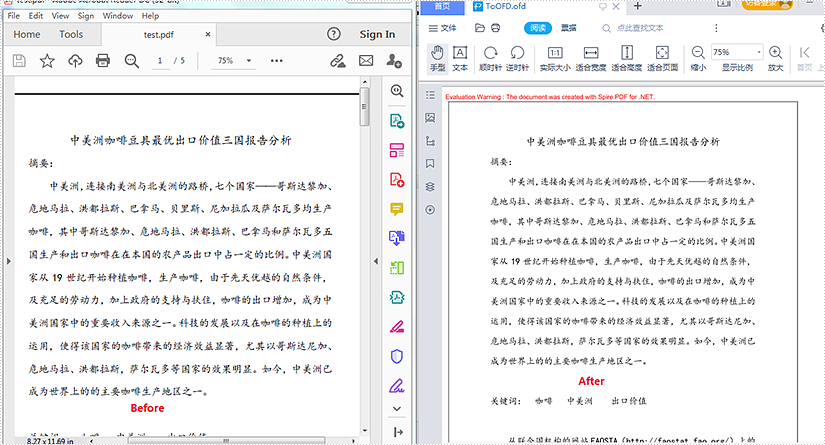
Task: Click the add person share icon
Action: [x=394, y=60]
